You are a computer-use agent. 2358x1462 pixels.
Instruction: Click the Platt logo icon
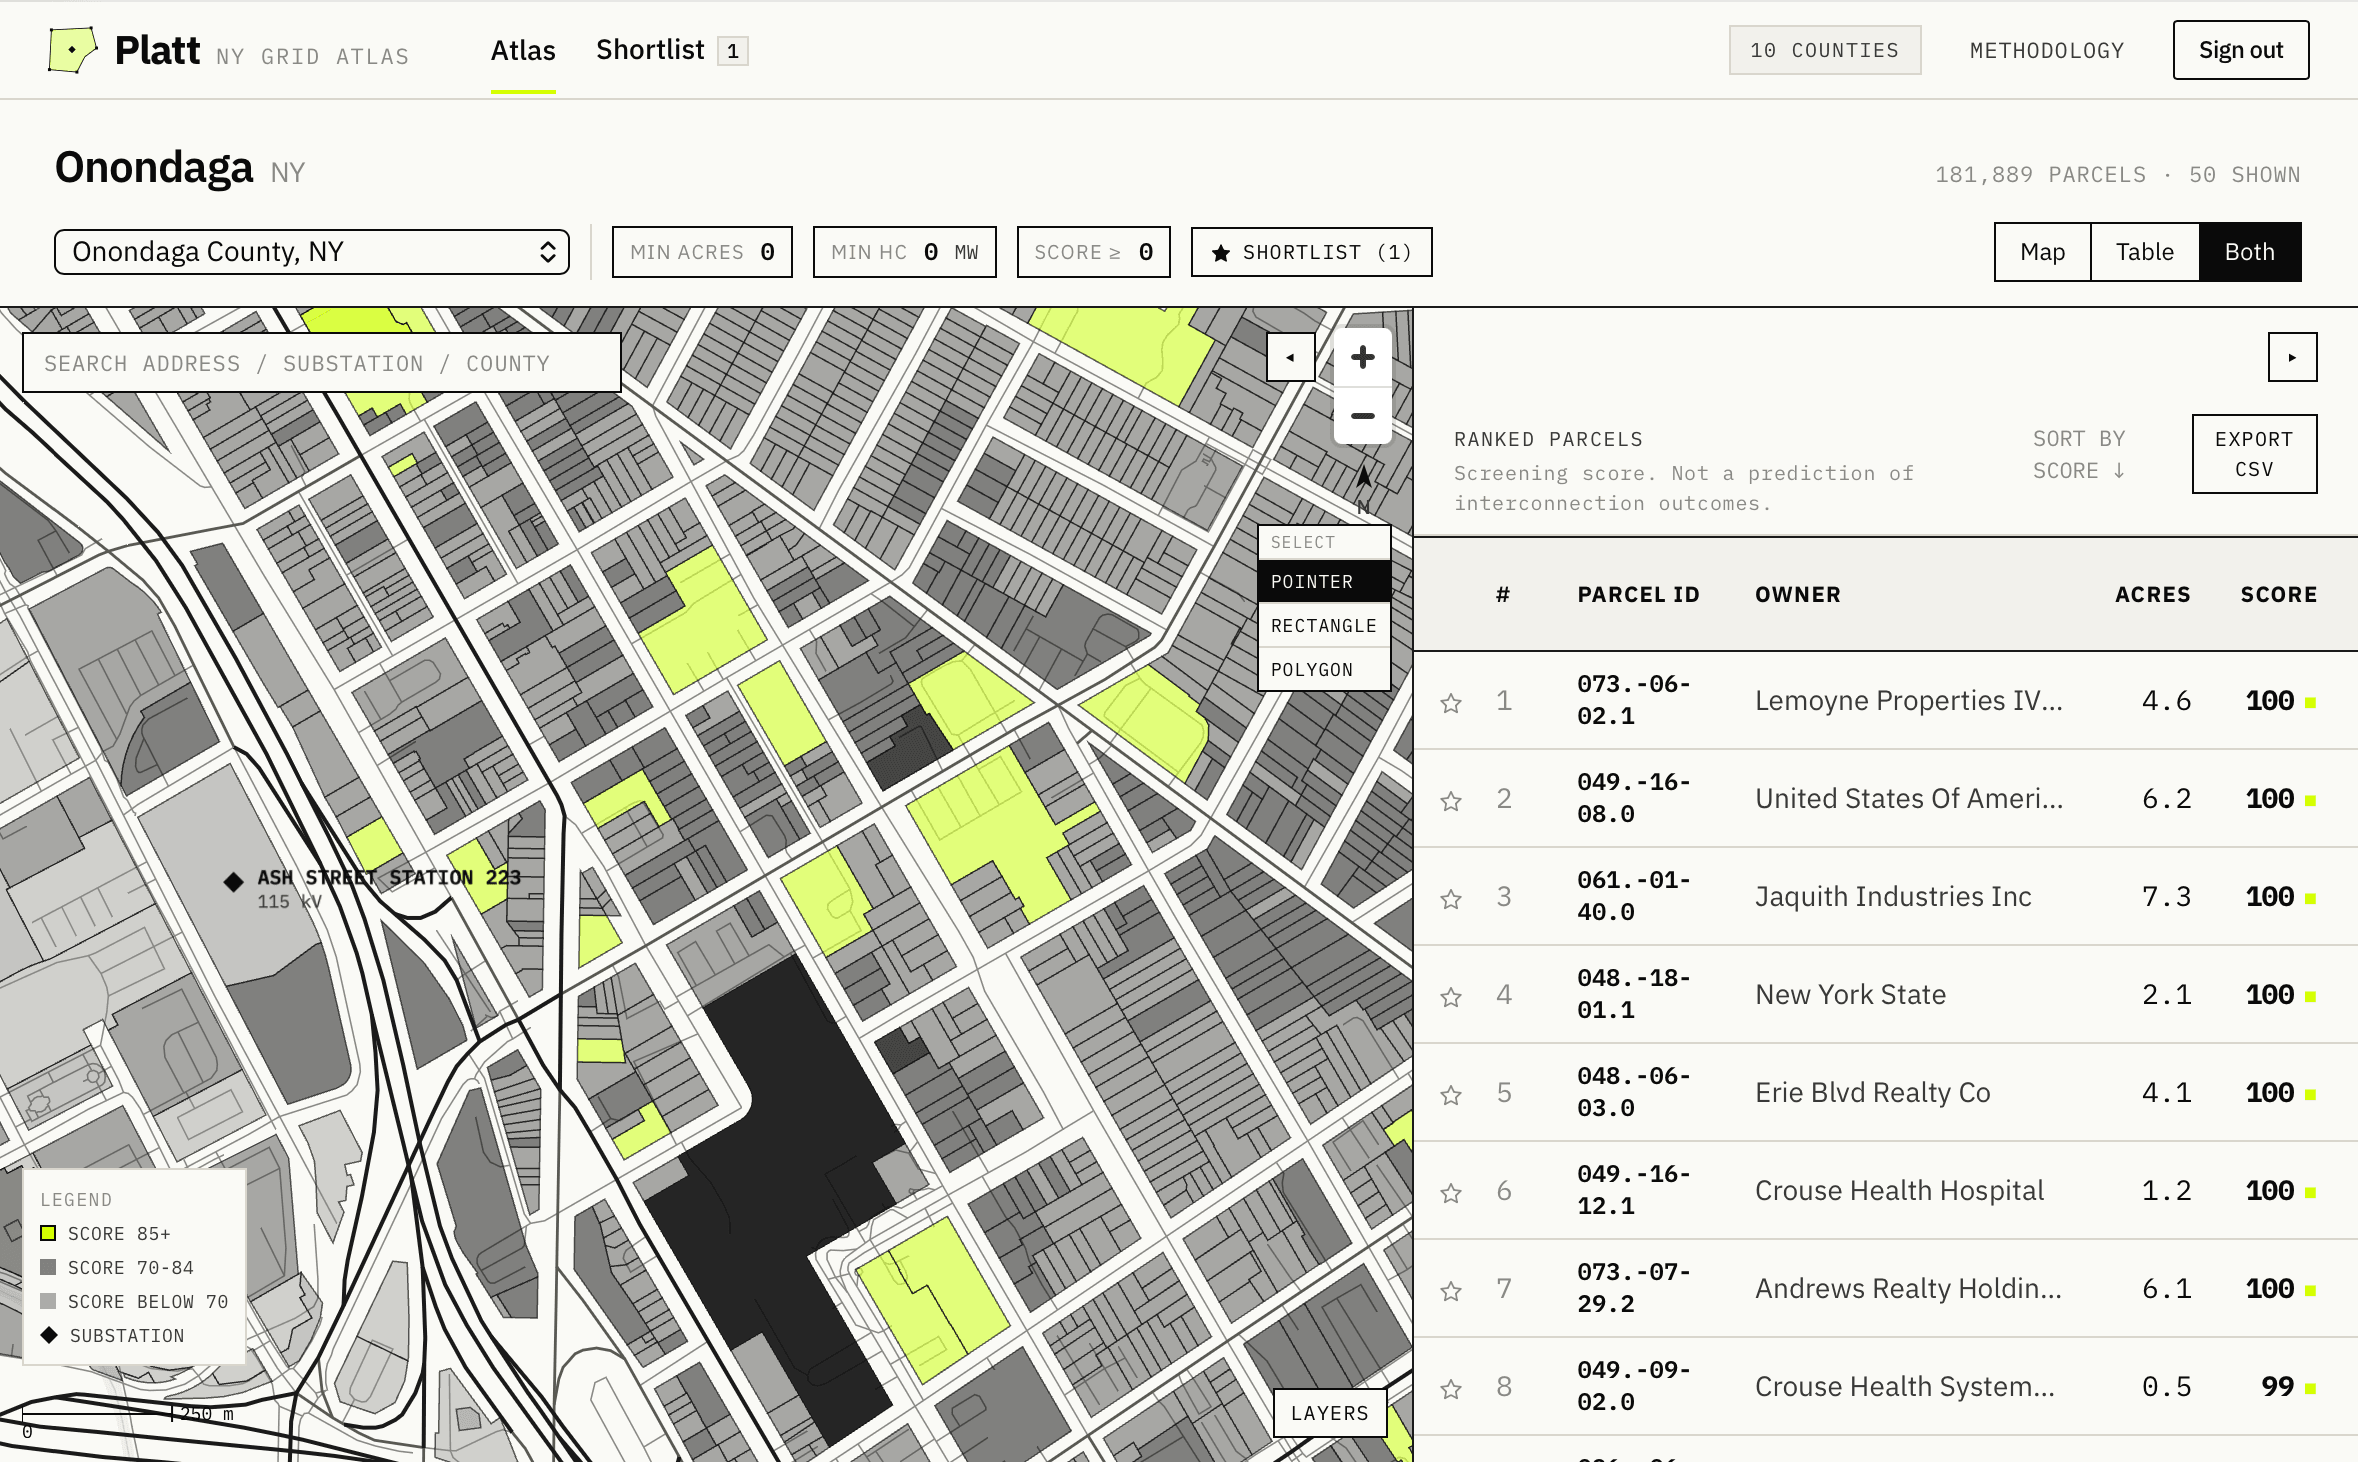(x=72, y=50)
